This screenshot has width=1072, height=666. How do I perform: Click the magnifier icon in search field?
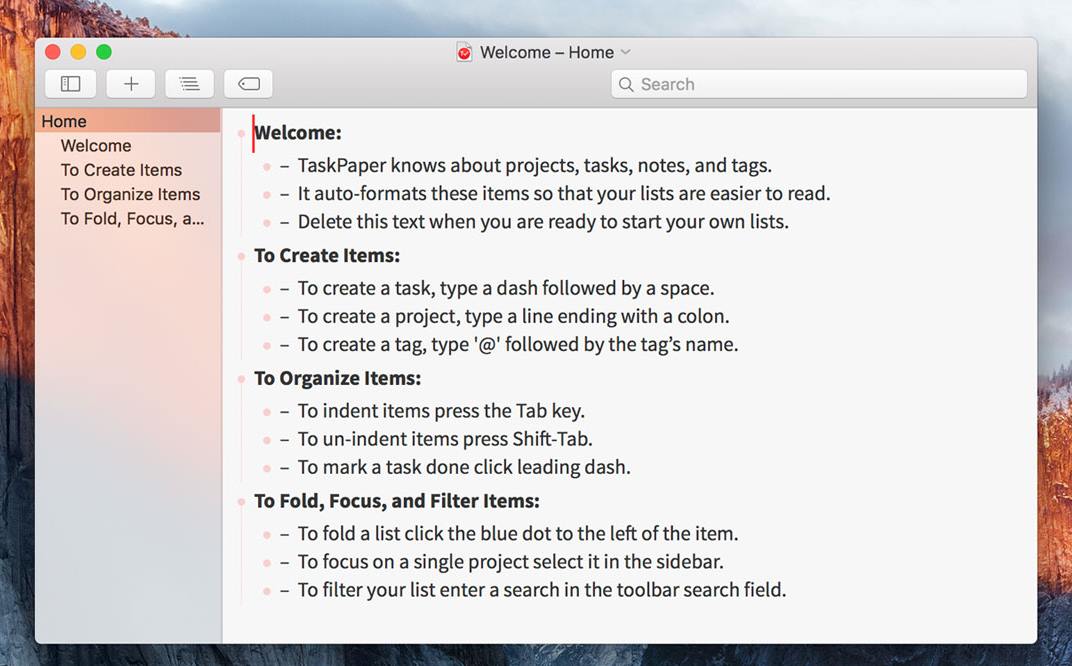point(626,84)
